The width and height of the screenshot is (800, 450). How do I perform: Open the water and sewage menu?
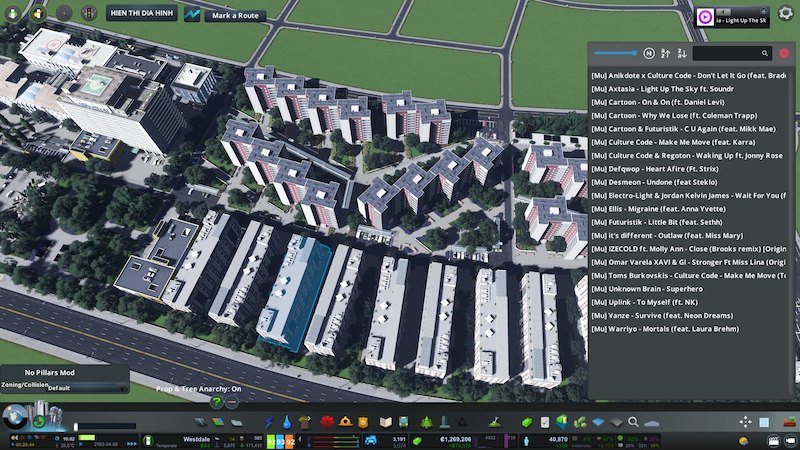tap(288, 423)
